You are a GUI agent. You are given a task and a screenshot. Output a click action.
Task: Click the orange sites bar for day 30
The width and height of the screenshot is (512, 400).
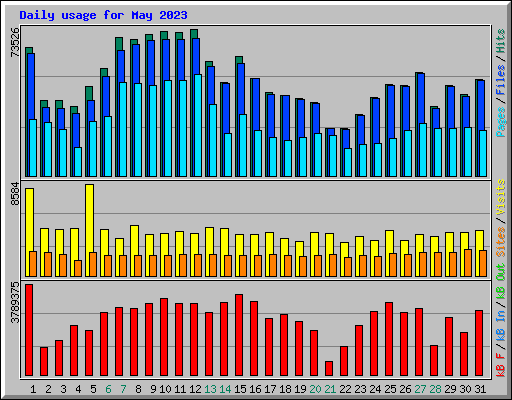tap(468, 263)
